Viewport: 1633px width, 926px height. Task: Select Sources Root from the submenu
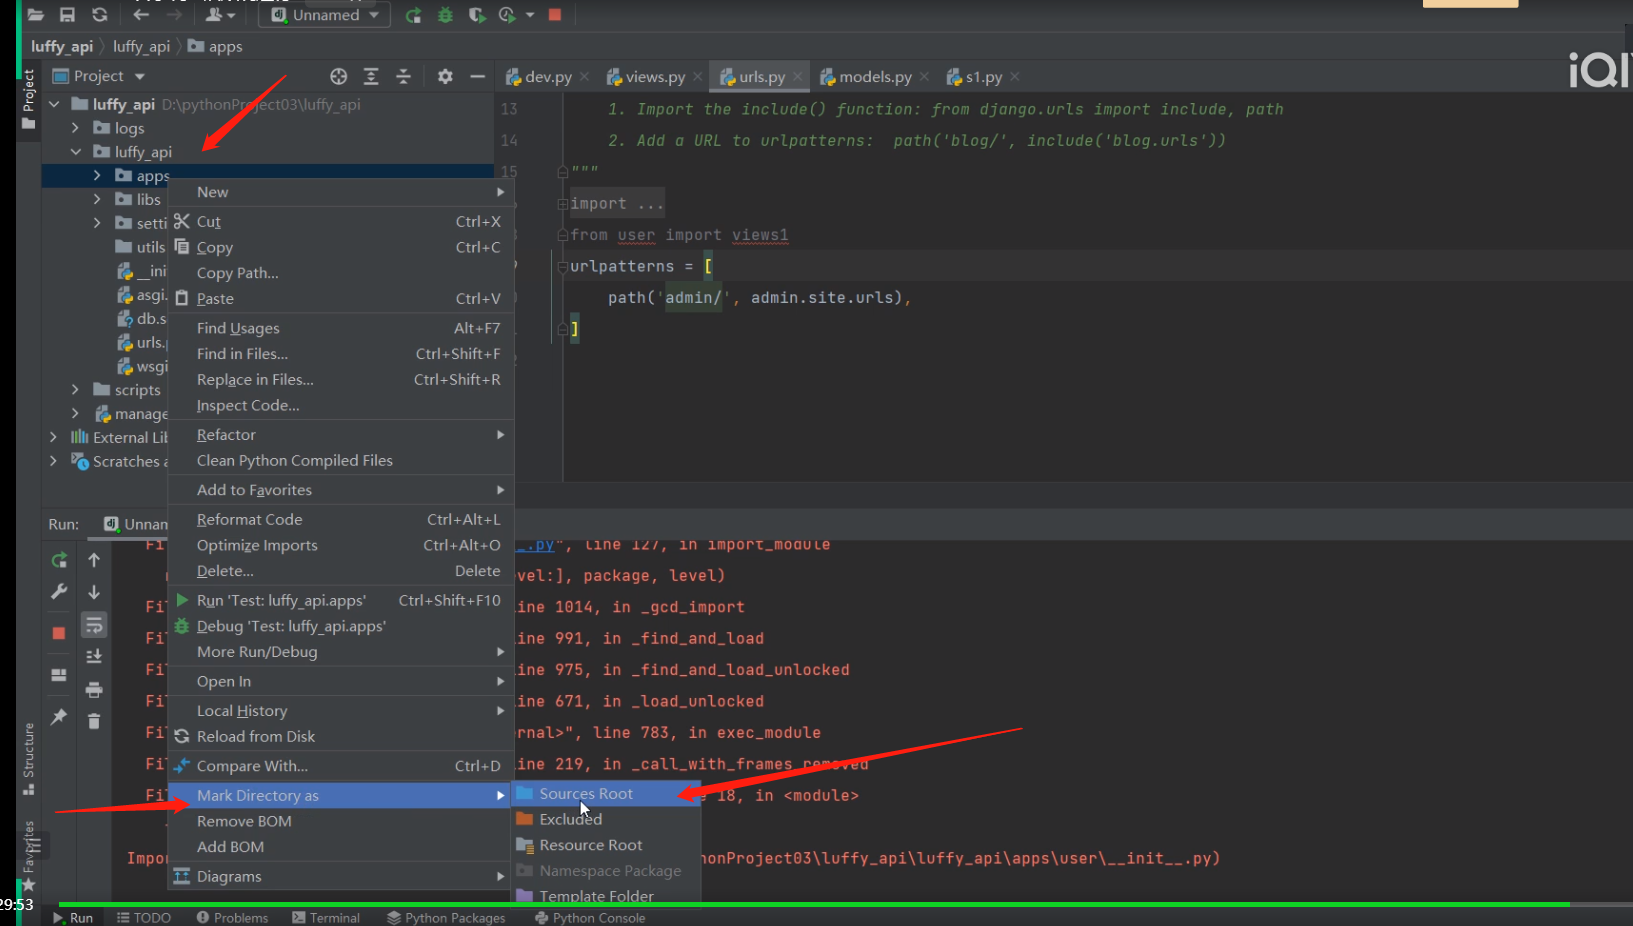pos(586,794)
